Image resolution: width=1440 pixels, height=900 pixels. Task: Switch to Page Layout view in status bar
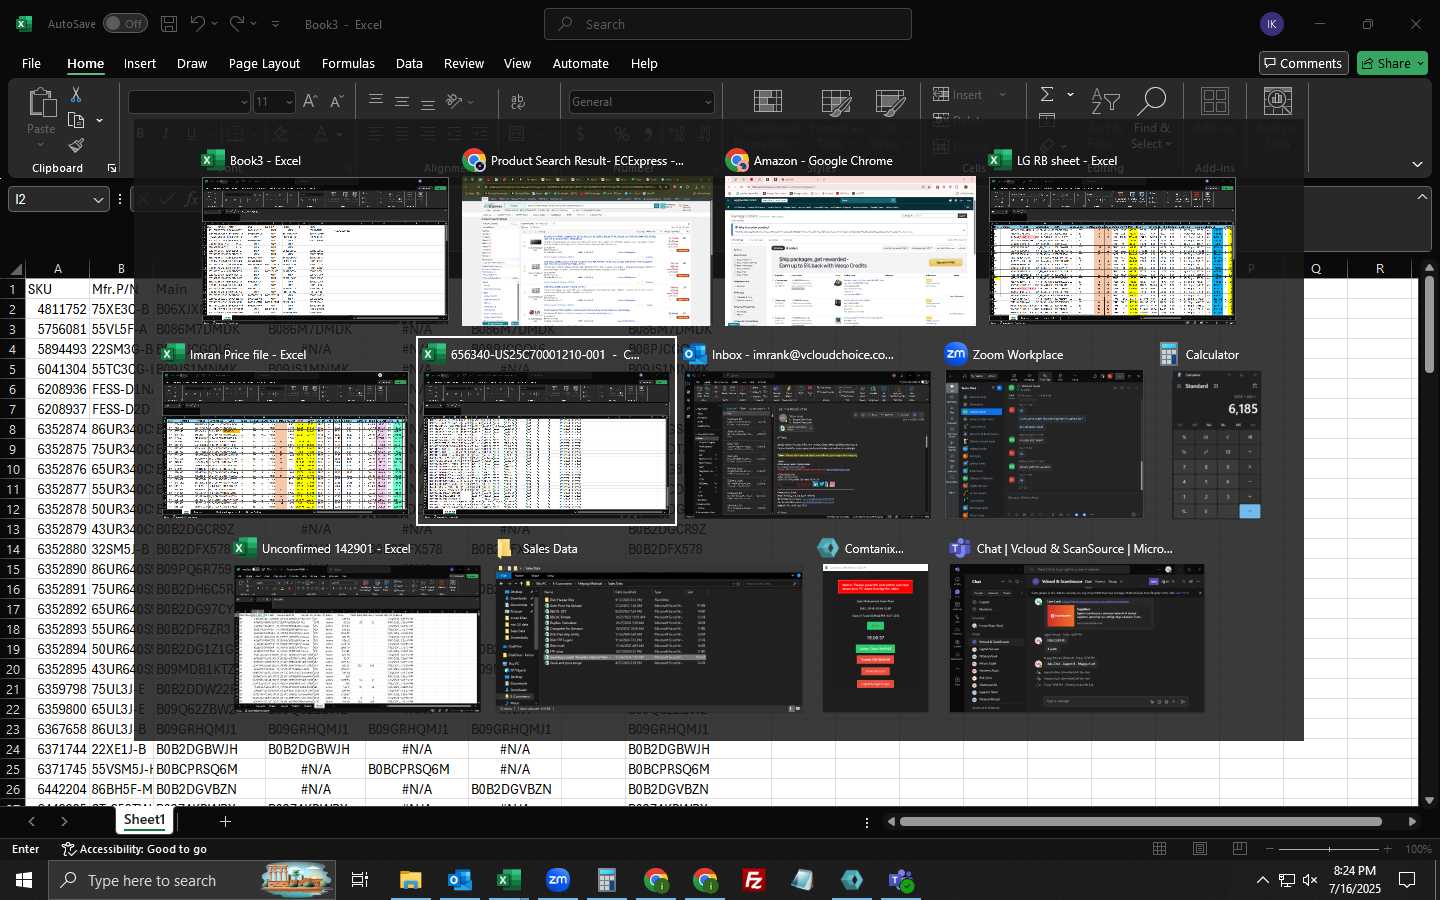pyautogui.click(x=1200, y=849)
